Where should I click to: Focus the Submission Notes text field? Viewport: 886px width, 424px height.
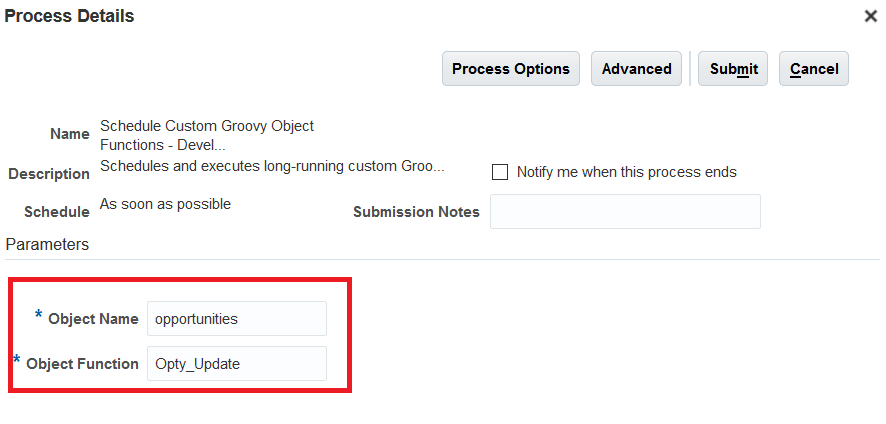625,211
